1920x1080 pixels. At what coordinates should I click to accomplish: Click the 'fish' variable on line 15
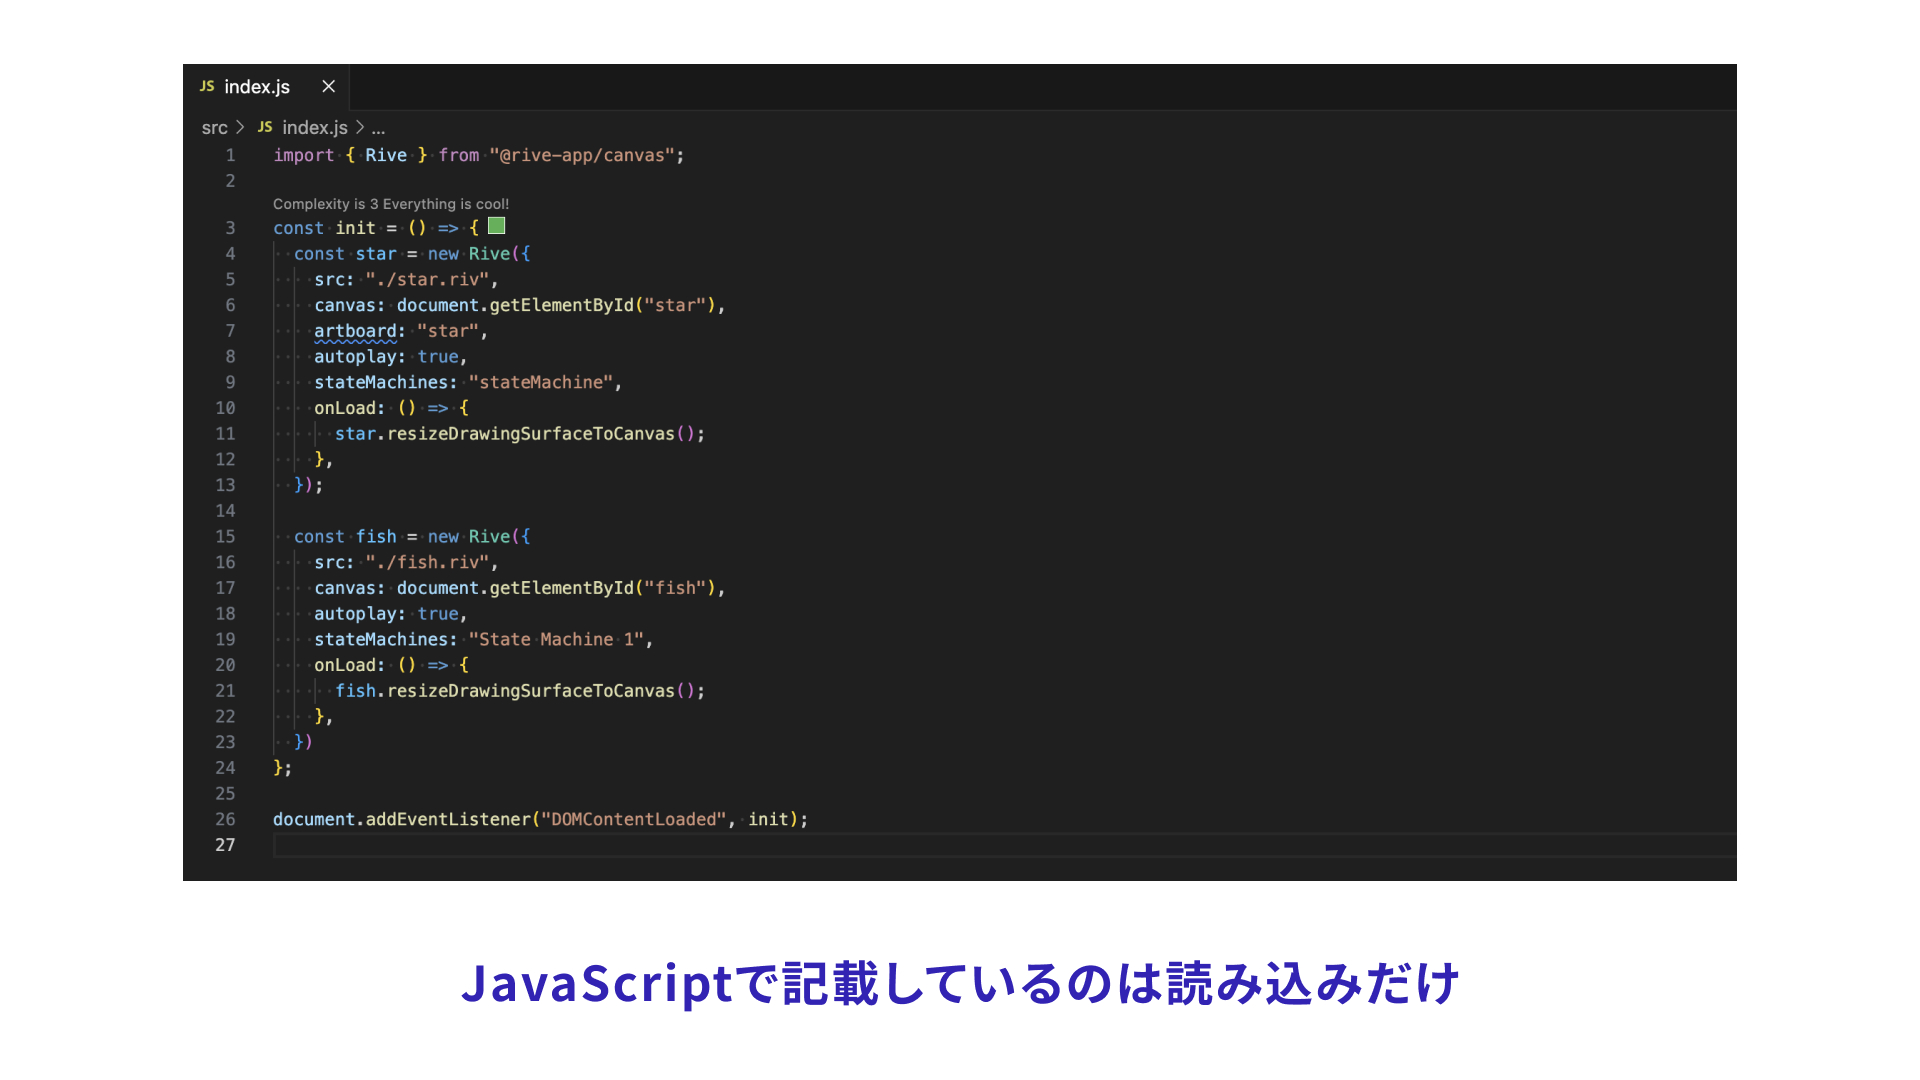pyautogui.click(x=376, y=537)
